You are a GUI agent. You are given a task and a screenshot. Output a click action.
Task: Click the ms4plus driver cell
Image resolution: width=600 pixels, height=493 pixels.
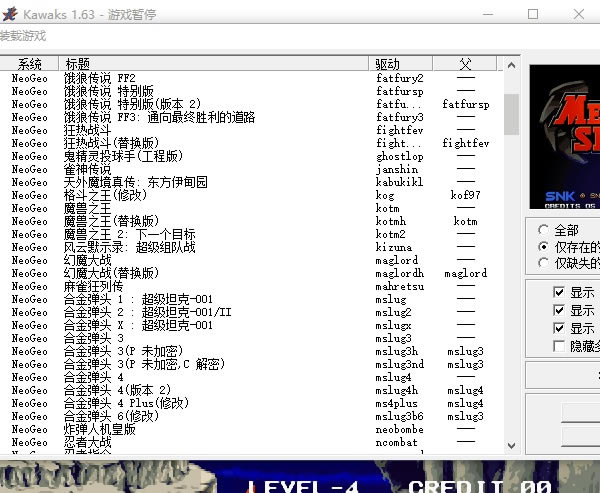click(x=396, y=403)
